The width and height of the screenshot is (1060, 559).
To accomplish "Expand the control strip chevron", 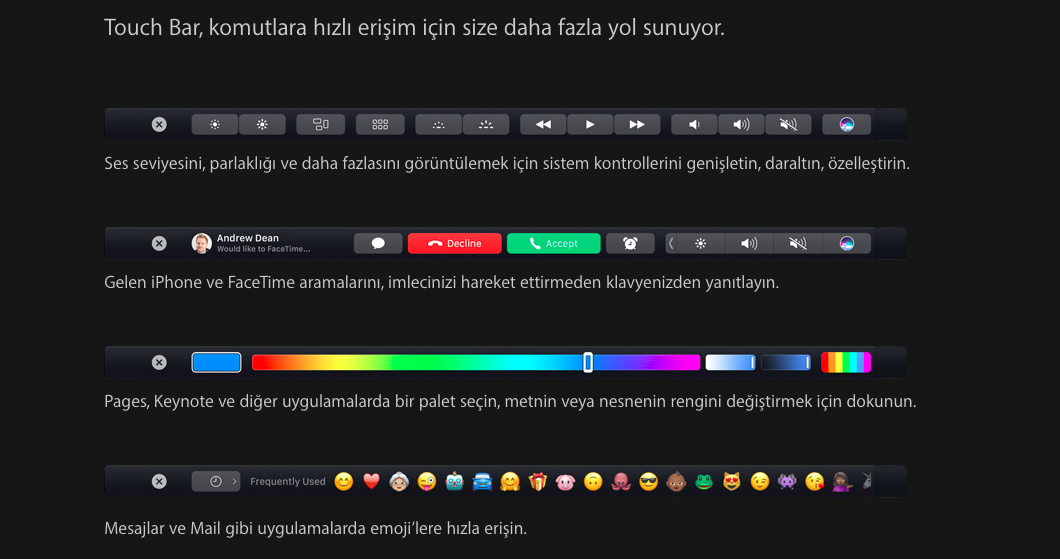I will (671, 243).
